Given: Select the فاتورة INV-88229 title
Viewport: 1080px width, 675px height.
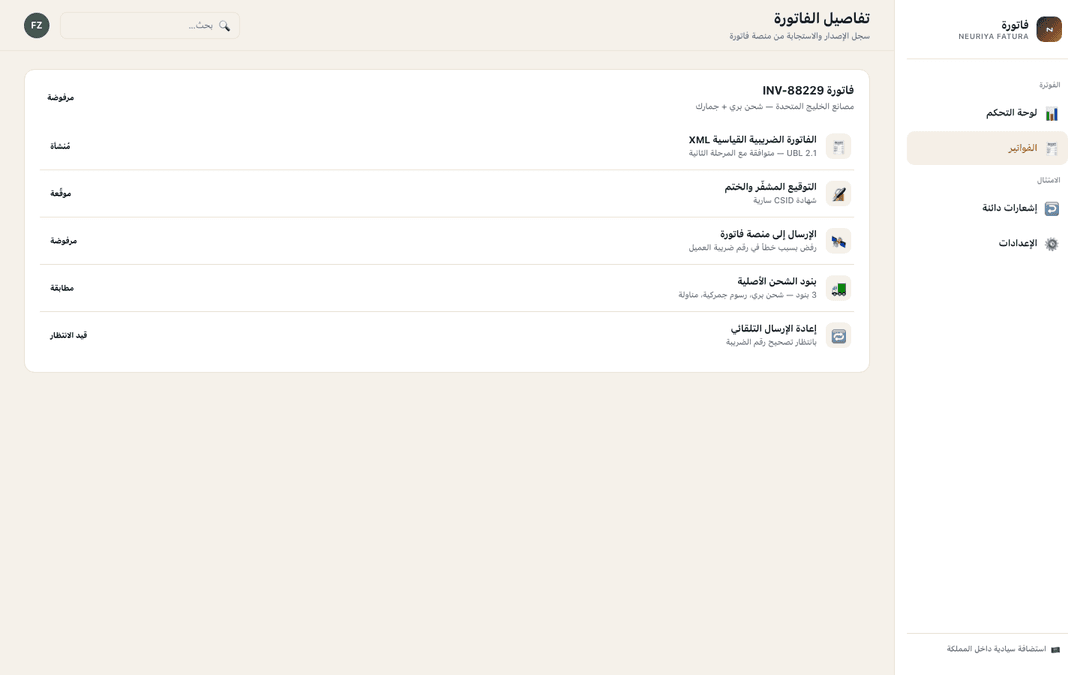Looking at the screenshot, I should 808,90.
